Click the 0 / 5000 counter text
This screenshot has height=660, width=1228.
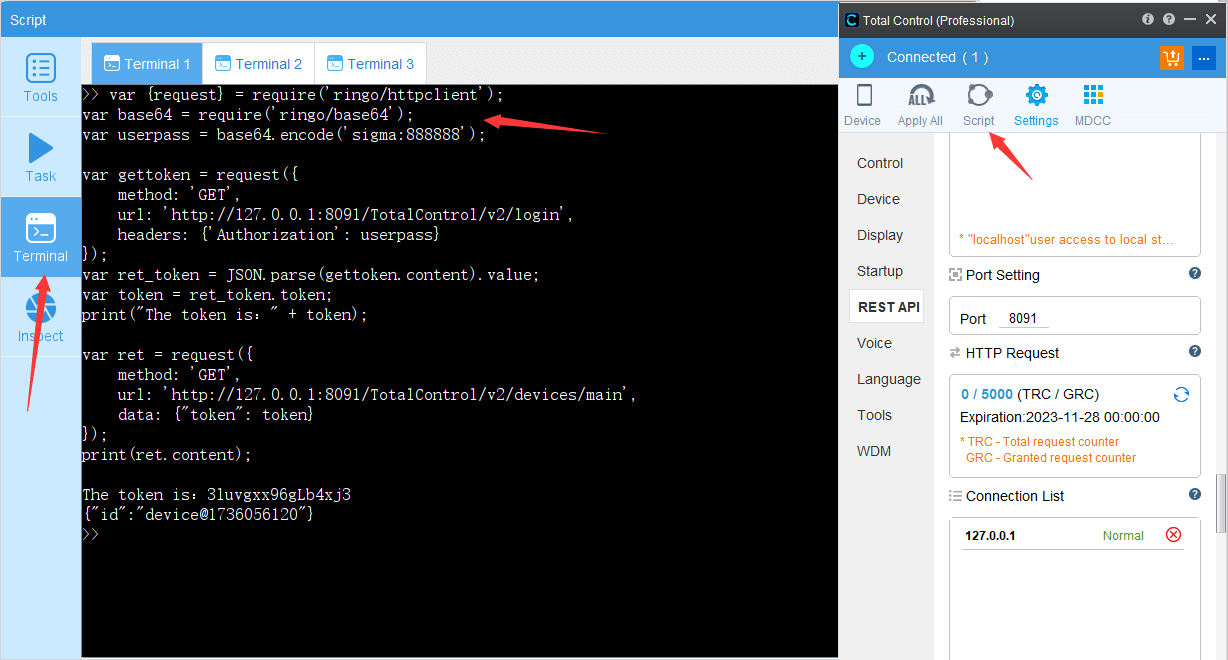987,395
